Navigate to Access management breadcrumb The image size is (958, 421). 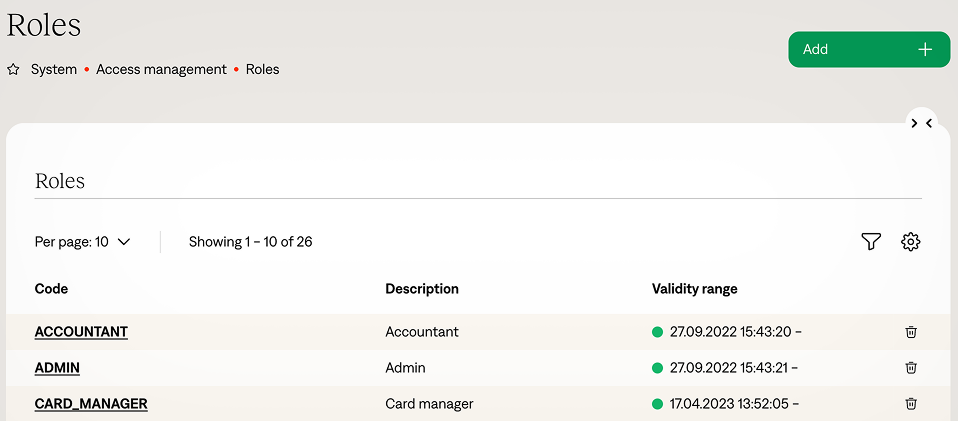[x=161, y=70]
